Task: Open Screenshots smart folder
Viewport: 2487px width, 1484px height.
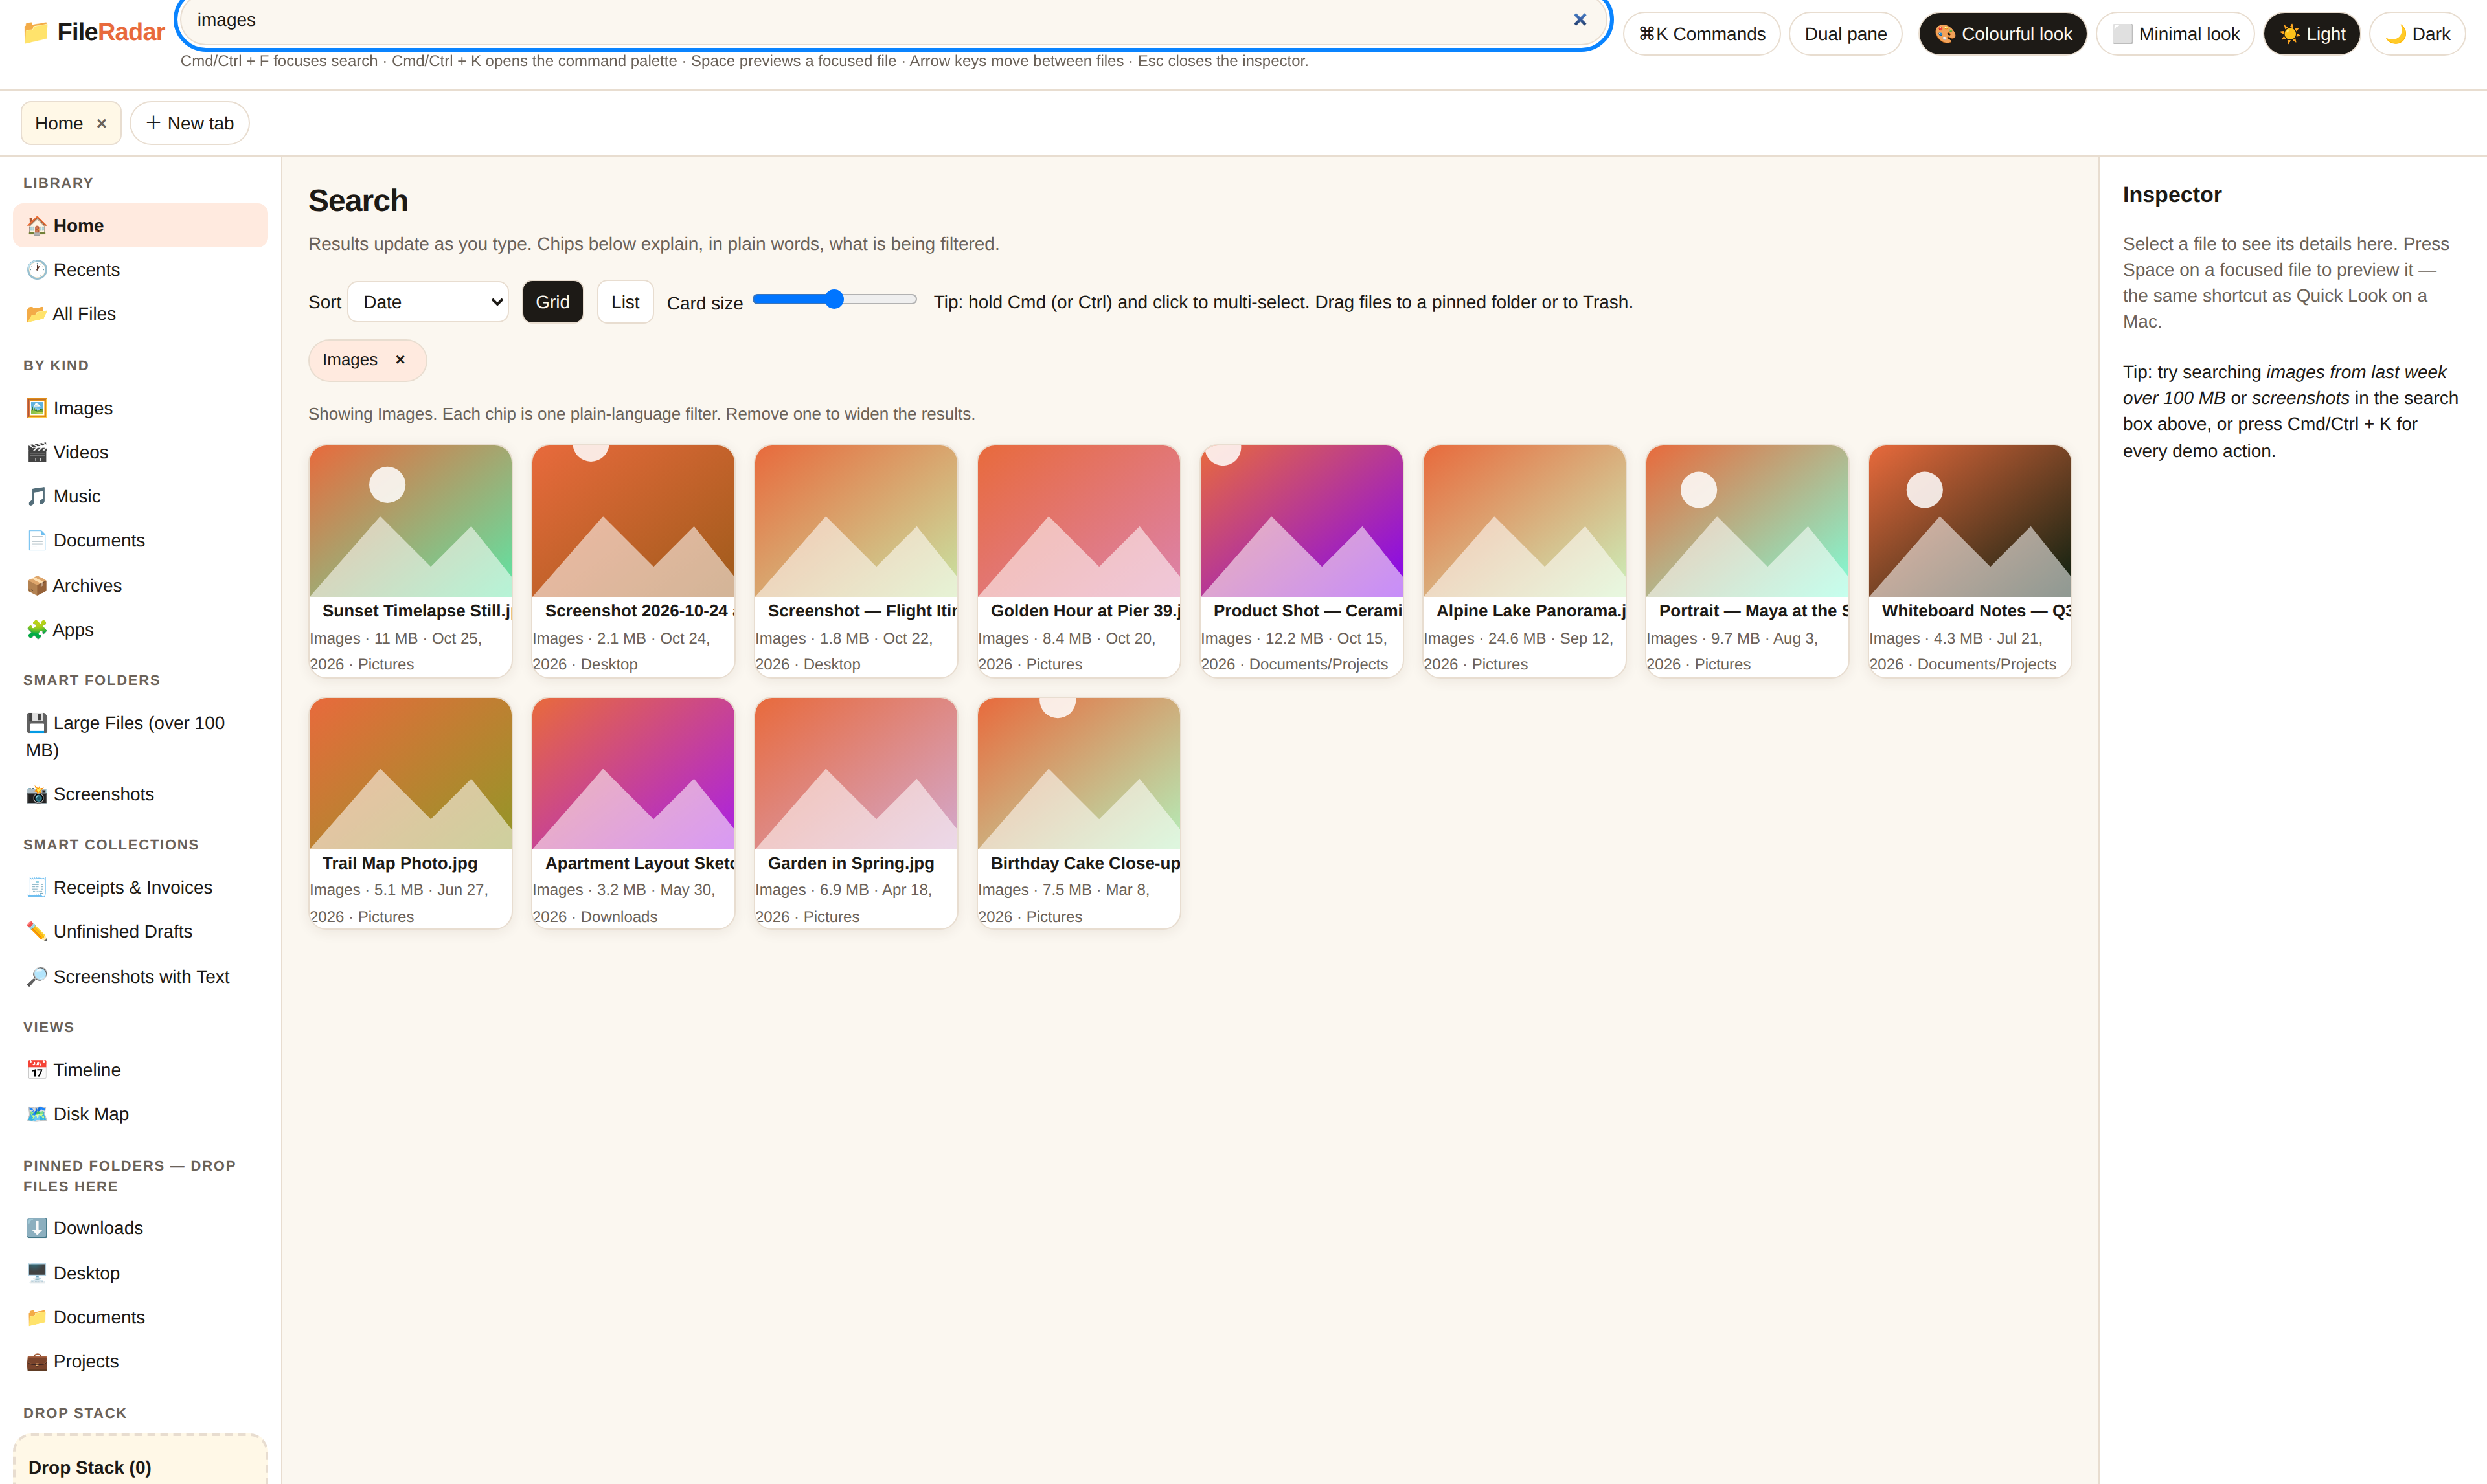Action: click(140, 794)
